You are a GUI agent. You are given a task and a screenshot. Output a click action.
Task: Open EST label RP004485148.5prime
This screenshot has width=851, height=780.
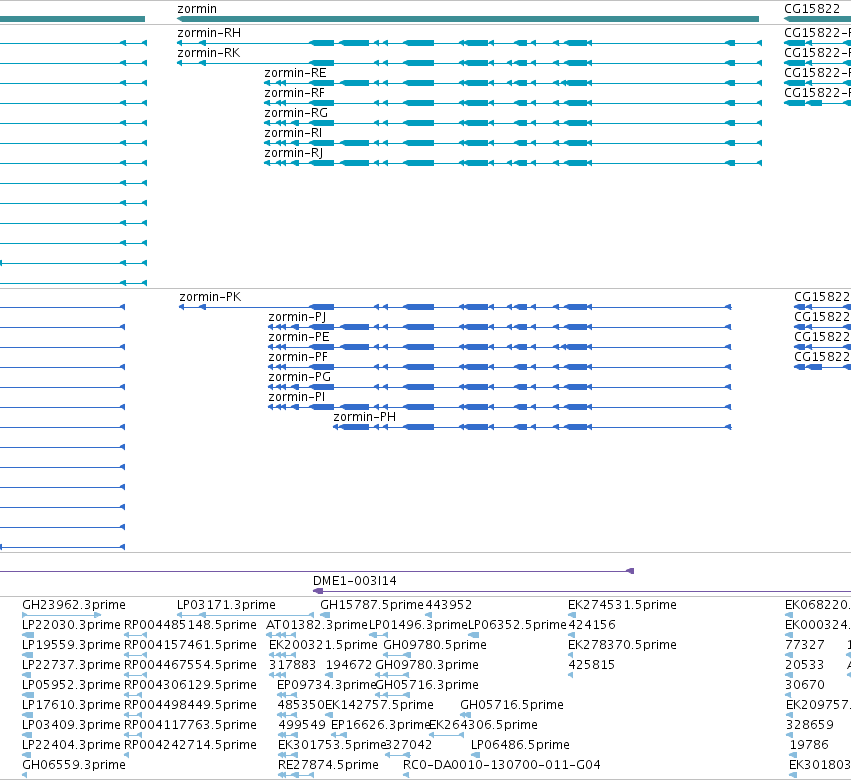pos(190,625)
